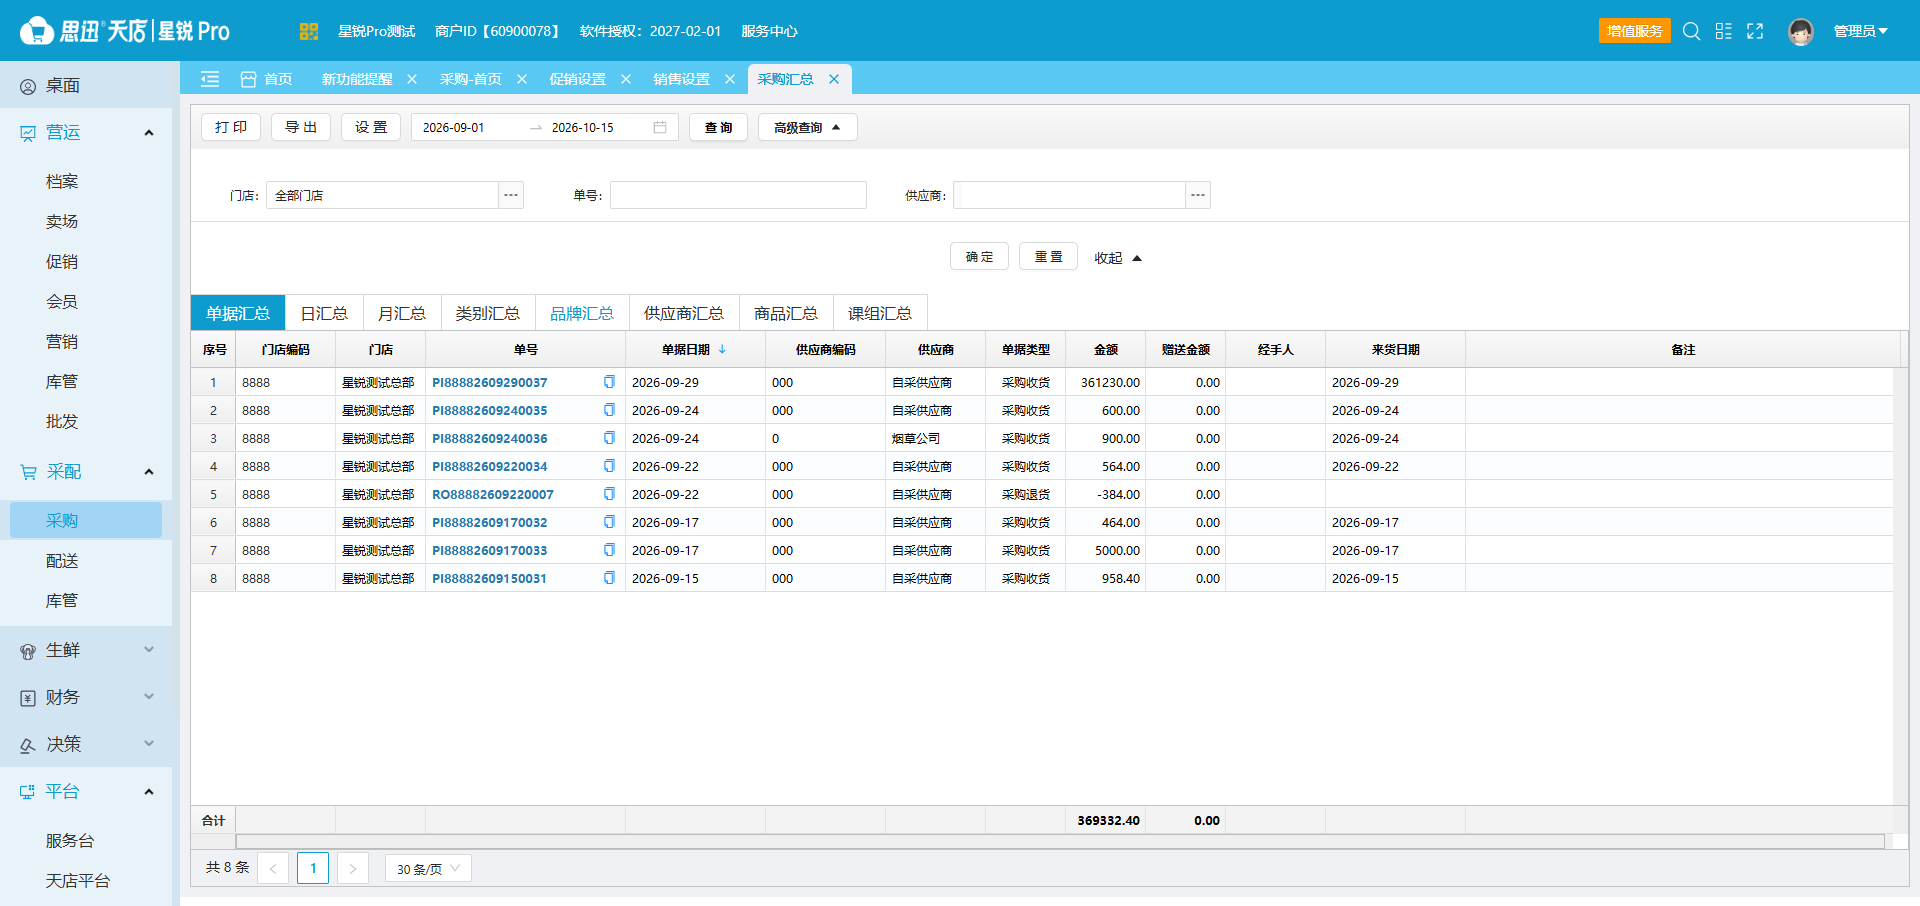The image size is (1920, 906).
Task: Open the date range calendar icon
Action: point(660,127)
